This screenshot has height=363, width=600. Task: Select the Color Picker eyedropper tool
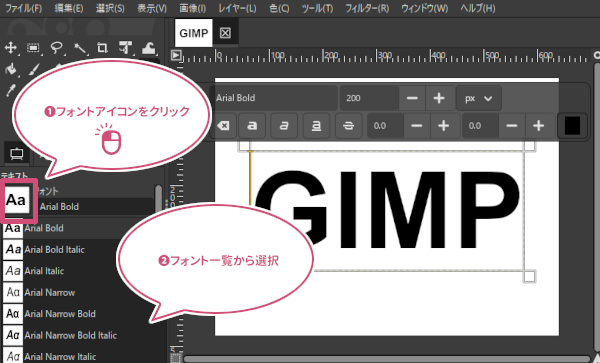[x=11, y=90]
